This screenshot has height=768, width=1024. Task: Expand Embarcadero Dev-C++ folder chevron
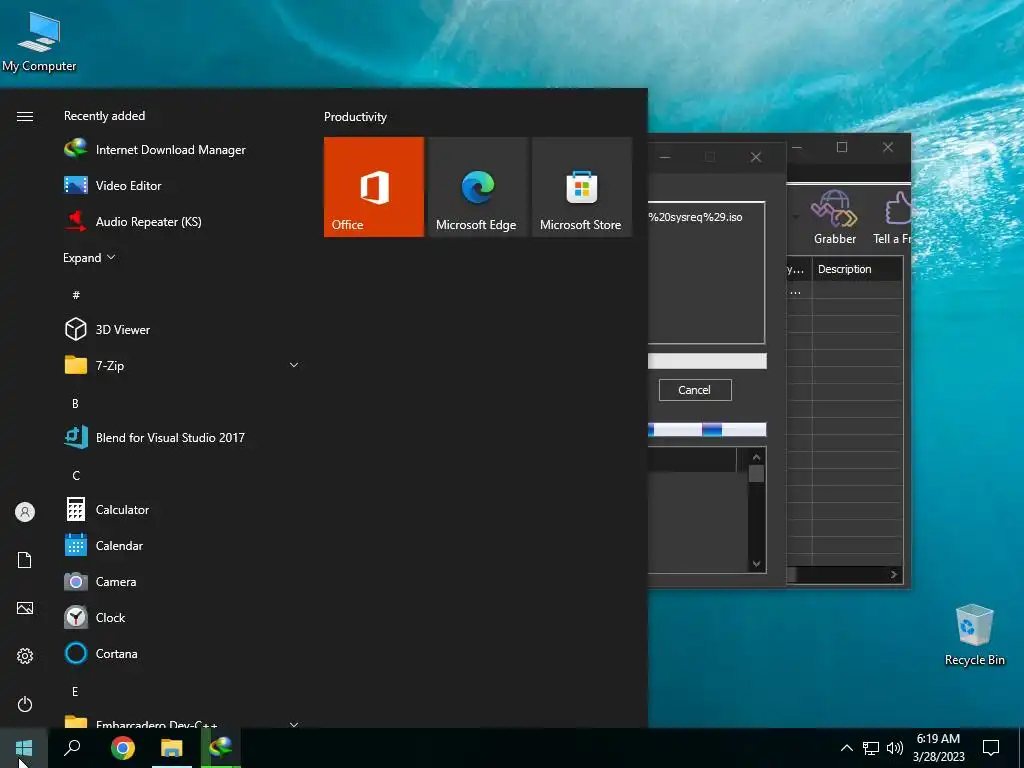click(294, 724)
